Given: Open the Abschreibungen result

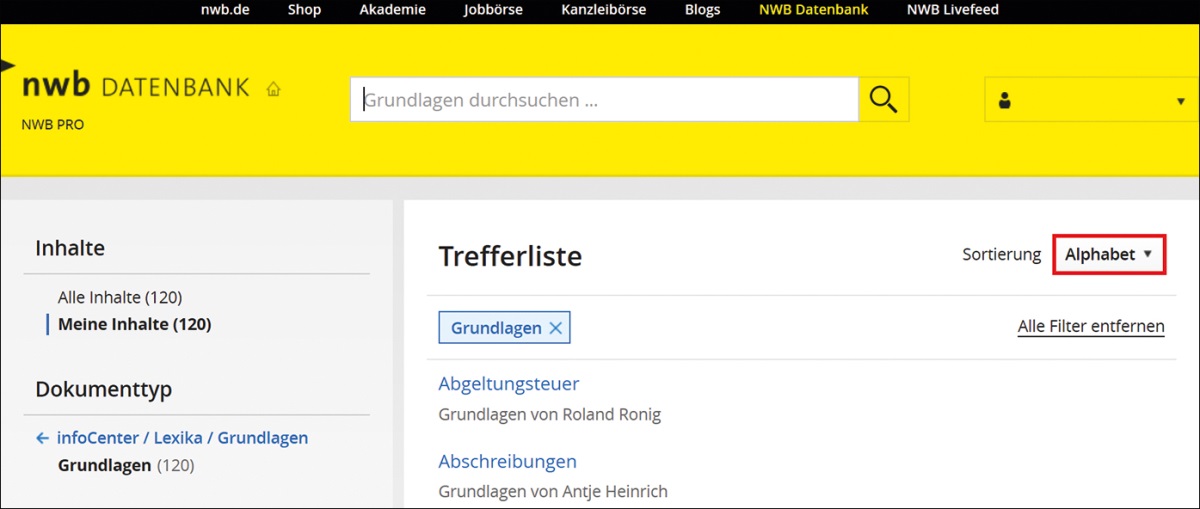Looking at the screenshot, I should tap(507, 462).
